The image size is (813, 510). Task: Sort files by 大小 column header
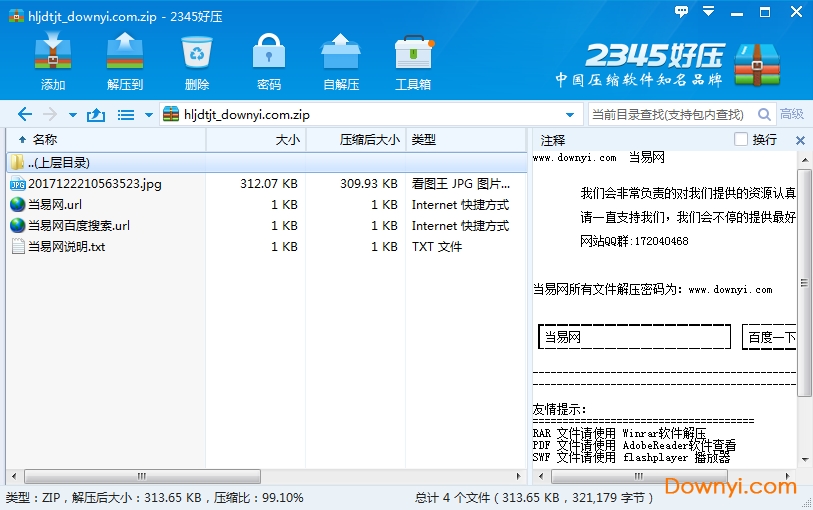287,140
